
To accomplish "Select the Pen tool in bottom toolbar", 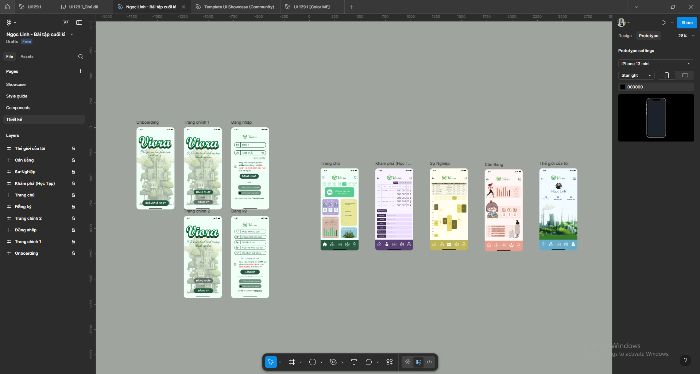I will (x=333, y=362).
